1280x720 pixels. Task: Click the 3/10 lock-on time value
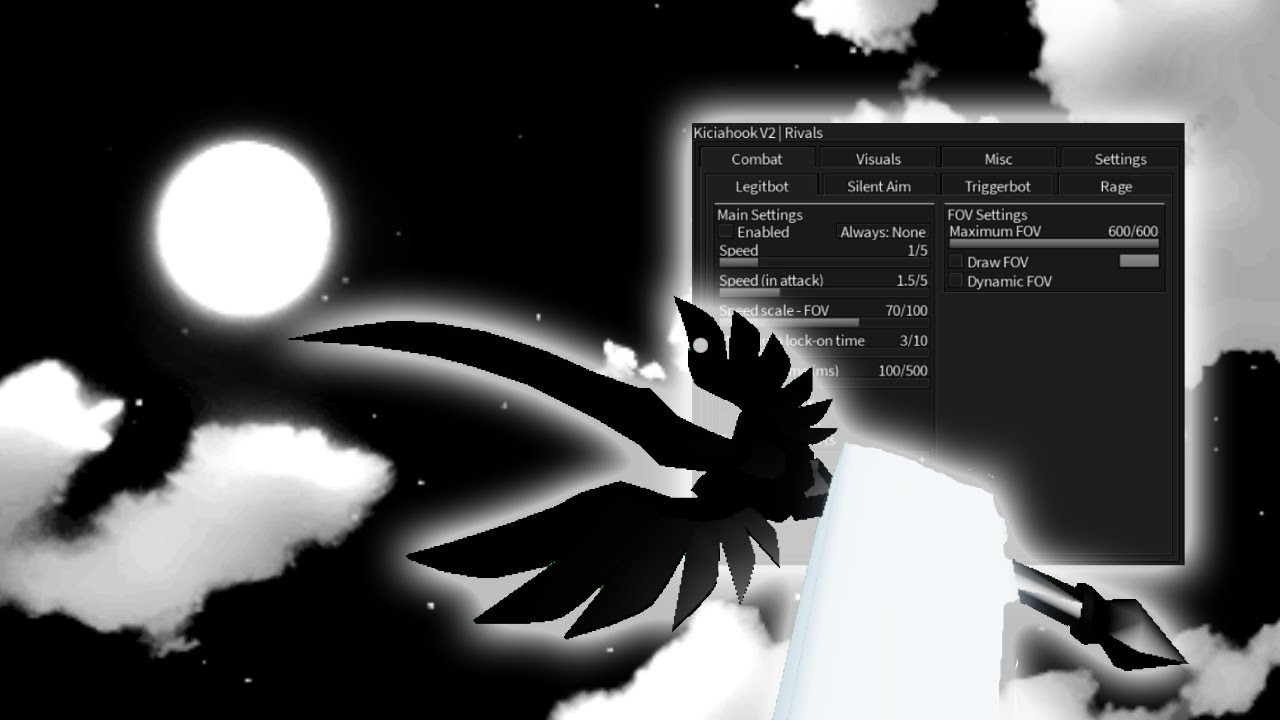click(913, 341)
